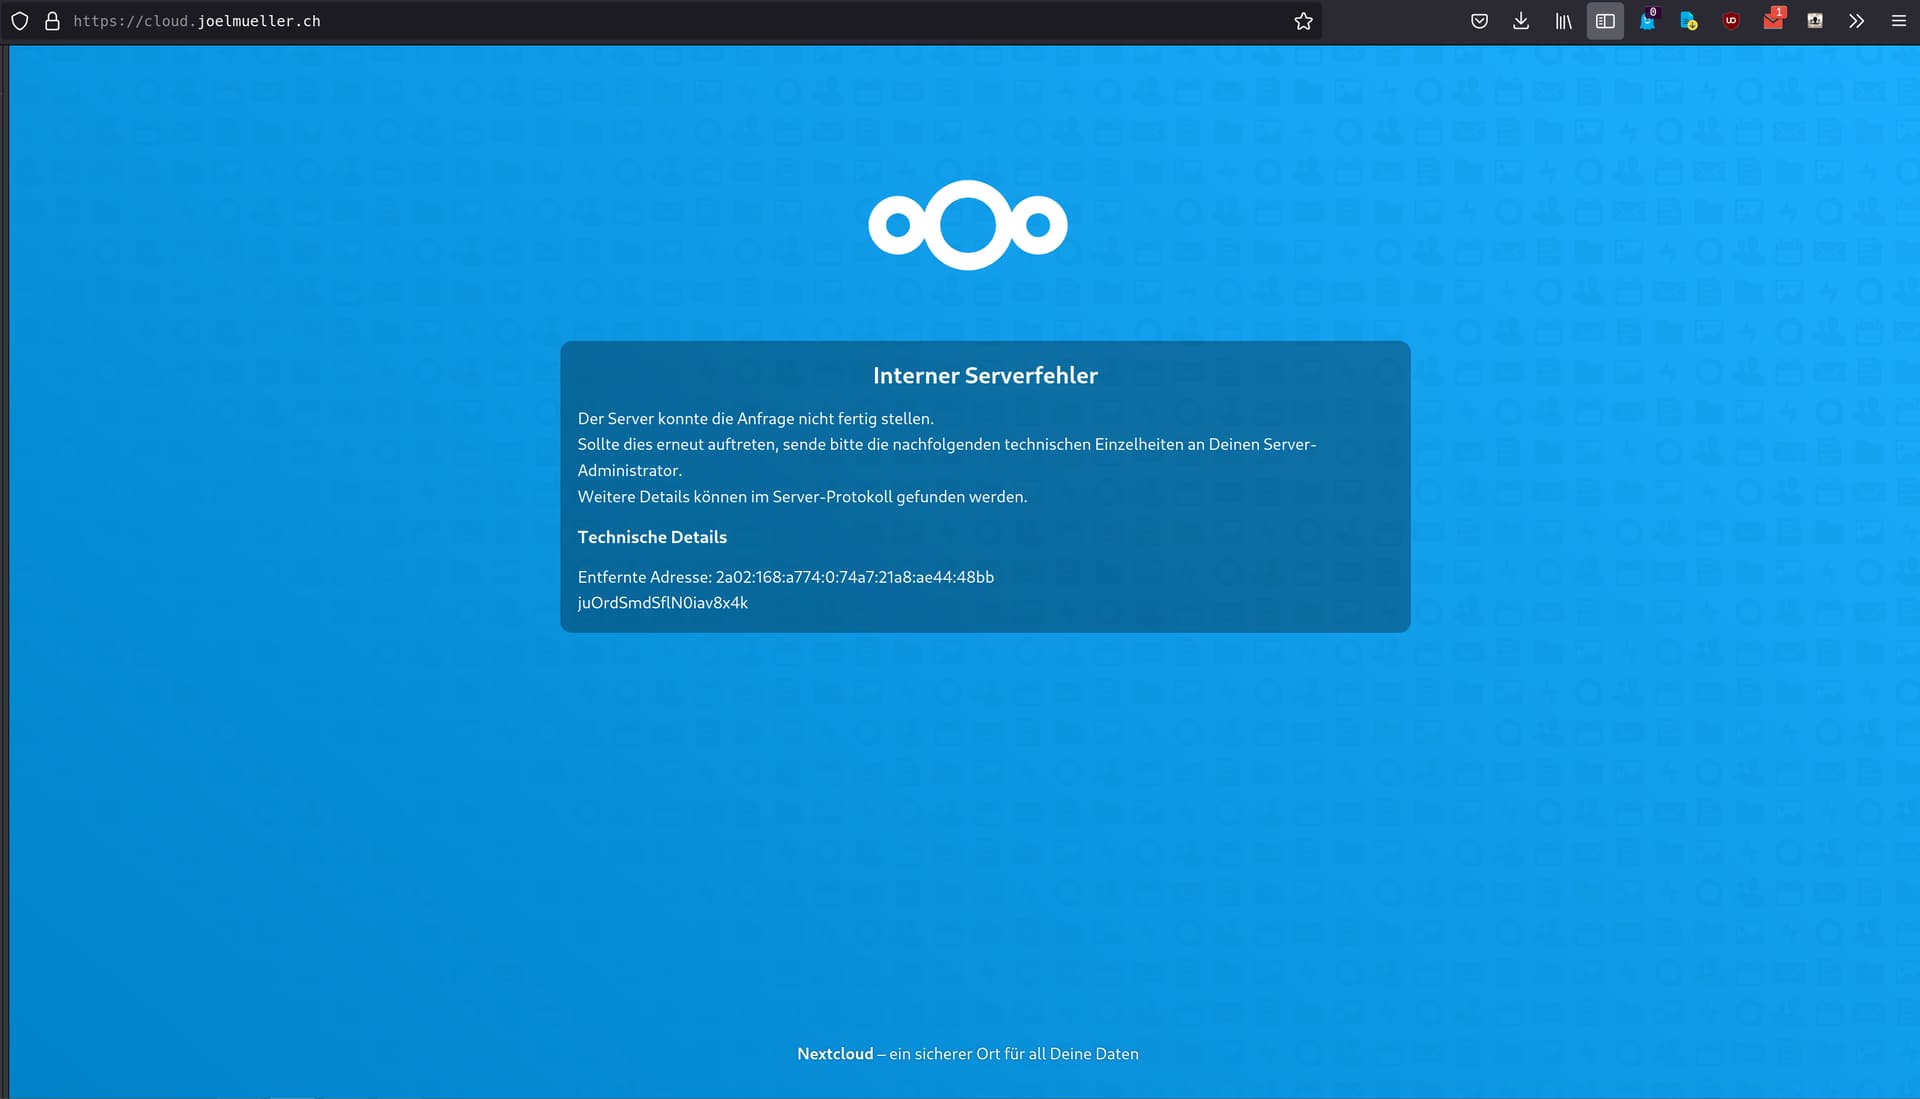The image size is (1920, 1099).
Task: Click the site security padlock icon
Action: pyautogui.click(x=52, y=21)
